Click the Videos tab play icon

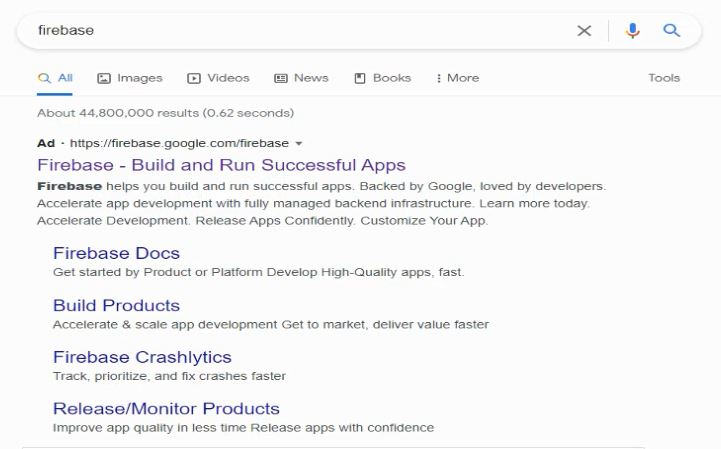pos(194,78)
